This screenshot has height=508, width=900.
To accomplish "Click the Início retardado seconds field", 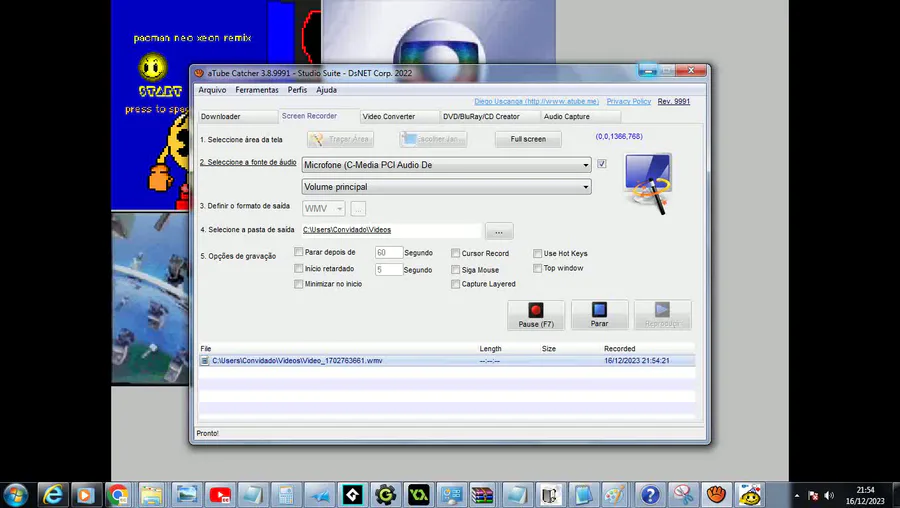I will (x=389, y=269).
